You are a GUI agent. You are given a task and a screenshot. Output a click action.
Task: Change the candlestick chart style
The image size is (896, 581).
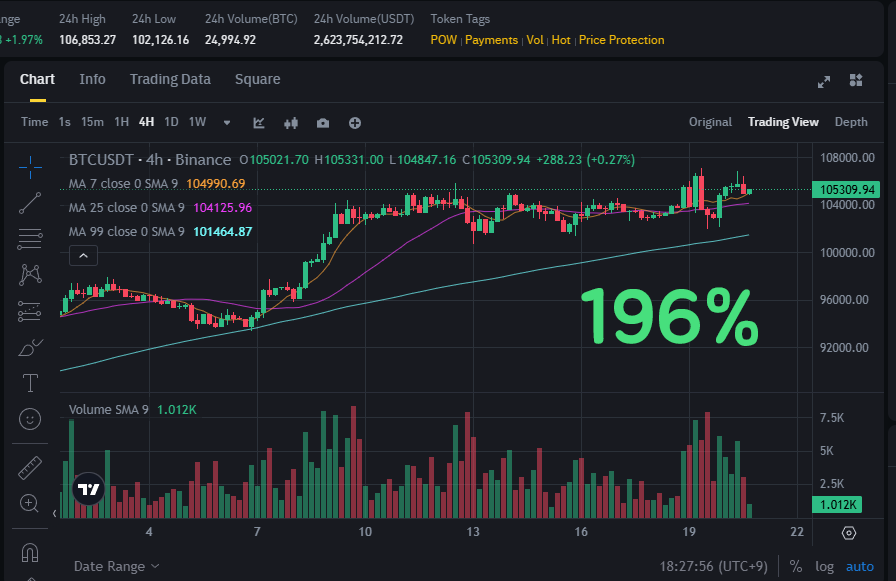[291, 123]
